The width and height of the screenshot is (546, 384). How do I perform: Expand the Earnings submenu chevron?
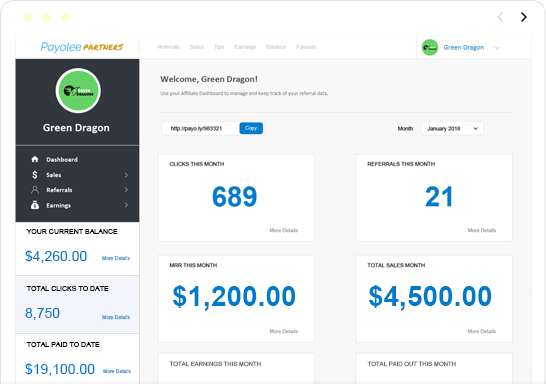tap(126, 205)
